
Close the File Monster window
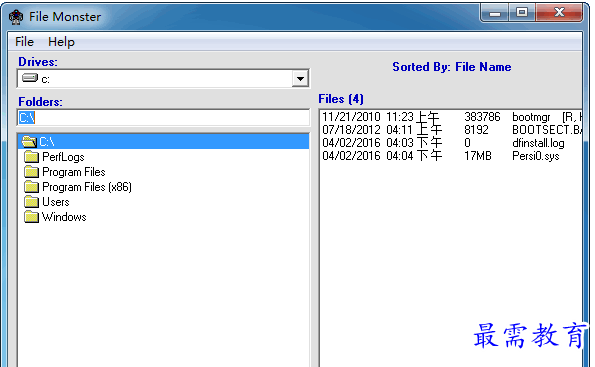coord(559,13)
